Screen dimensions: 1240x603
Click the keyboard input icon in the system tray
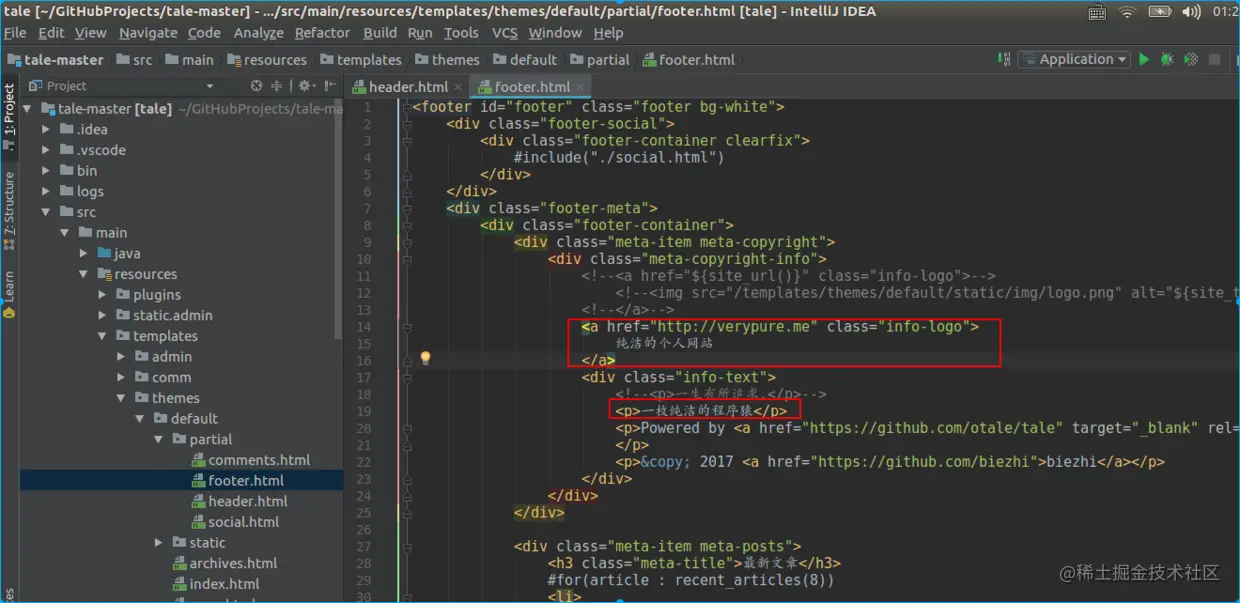pos(1097,12)
